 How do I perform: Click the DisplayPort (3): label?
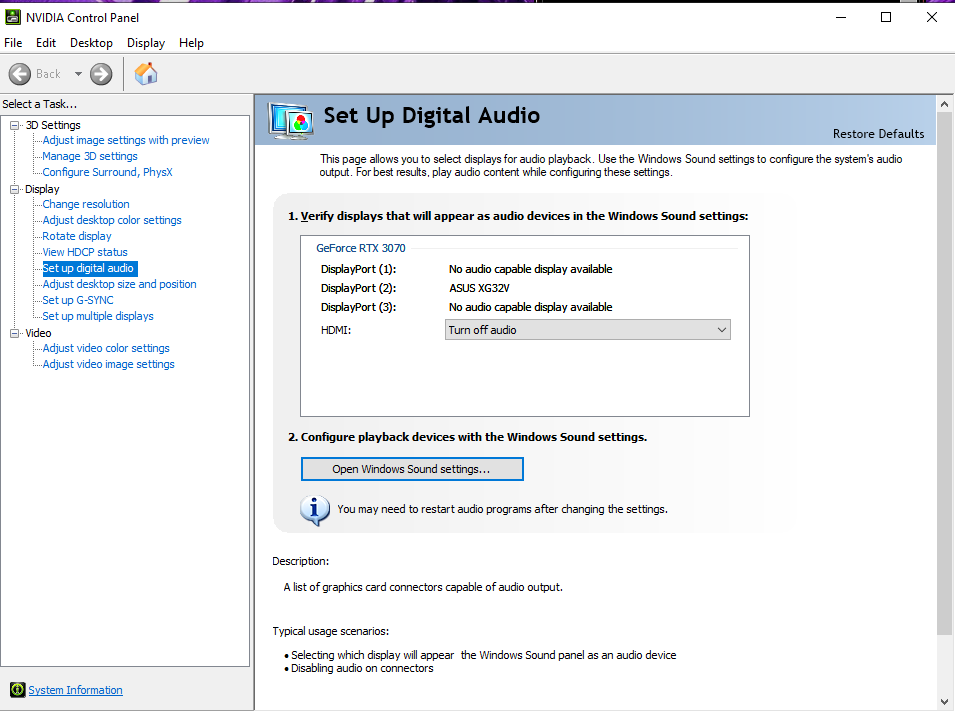point(358,307)
